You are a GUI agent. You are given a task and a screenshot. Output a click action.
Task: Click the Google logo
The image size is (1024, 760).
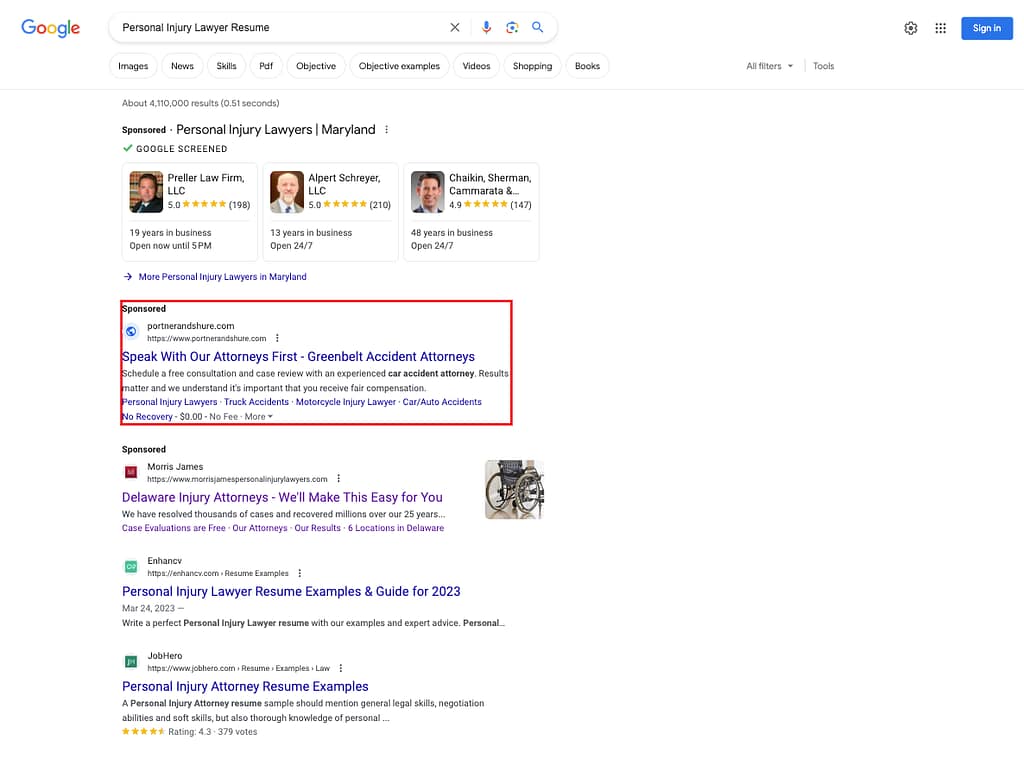pos(50,27)
